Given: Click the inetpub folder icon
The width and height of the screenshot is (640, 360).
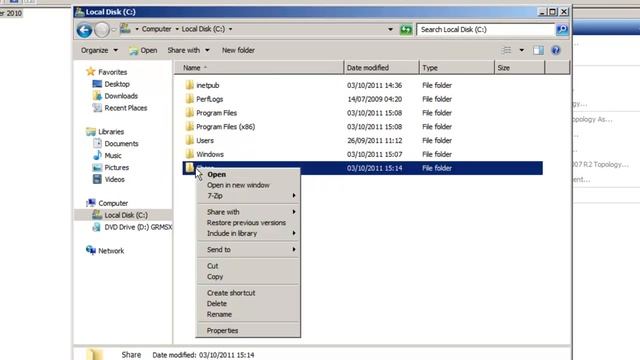Looking at the screenshot, I should 189,85.
